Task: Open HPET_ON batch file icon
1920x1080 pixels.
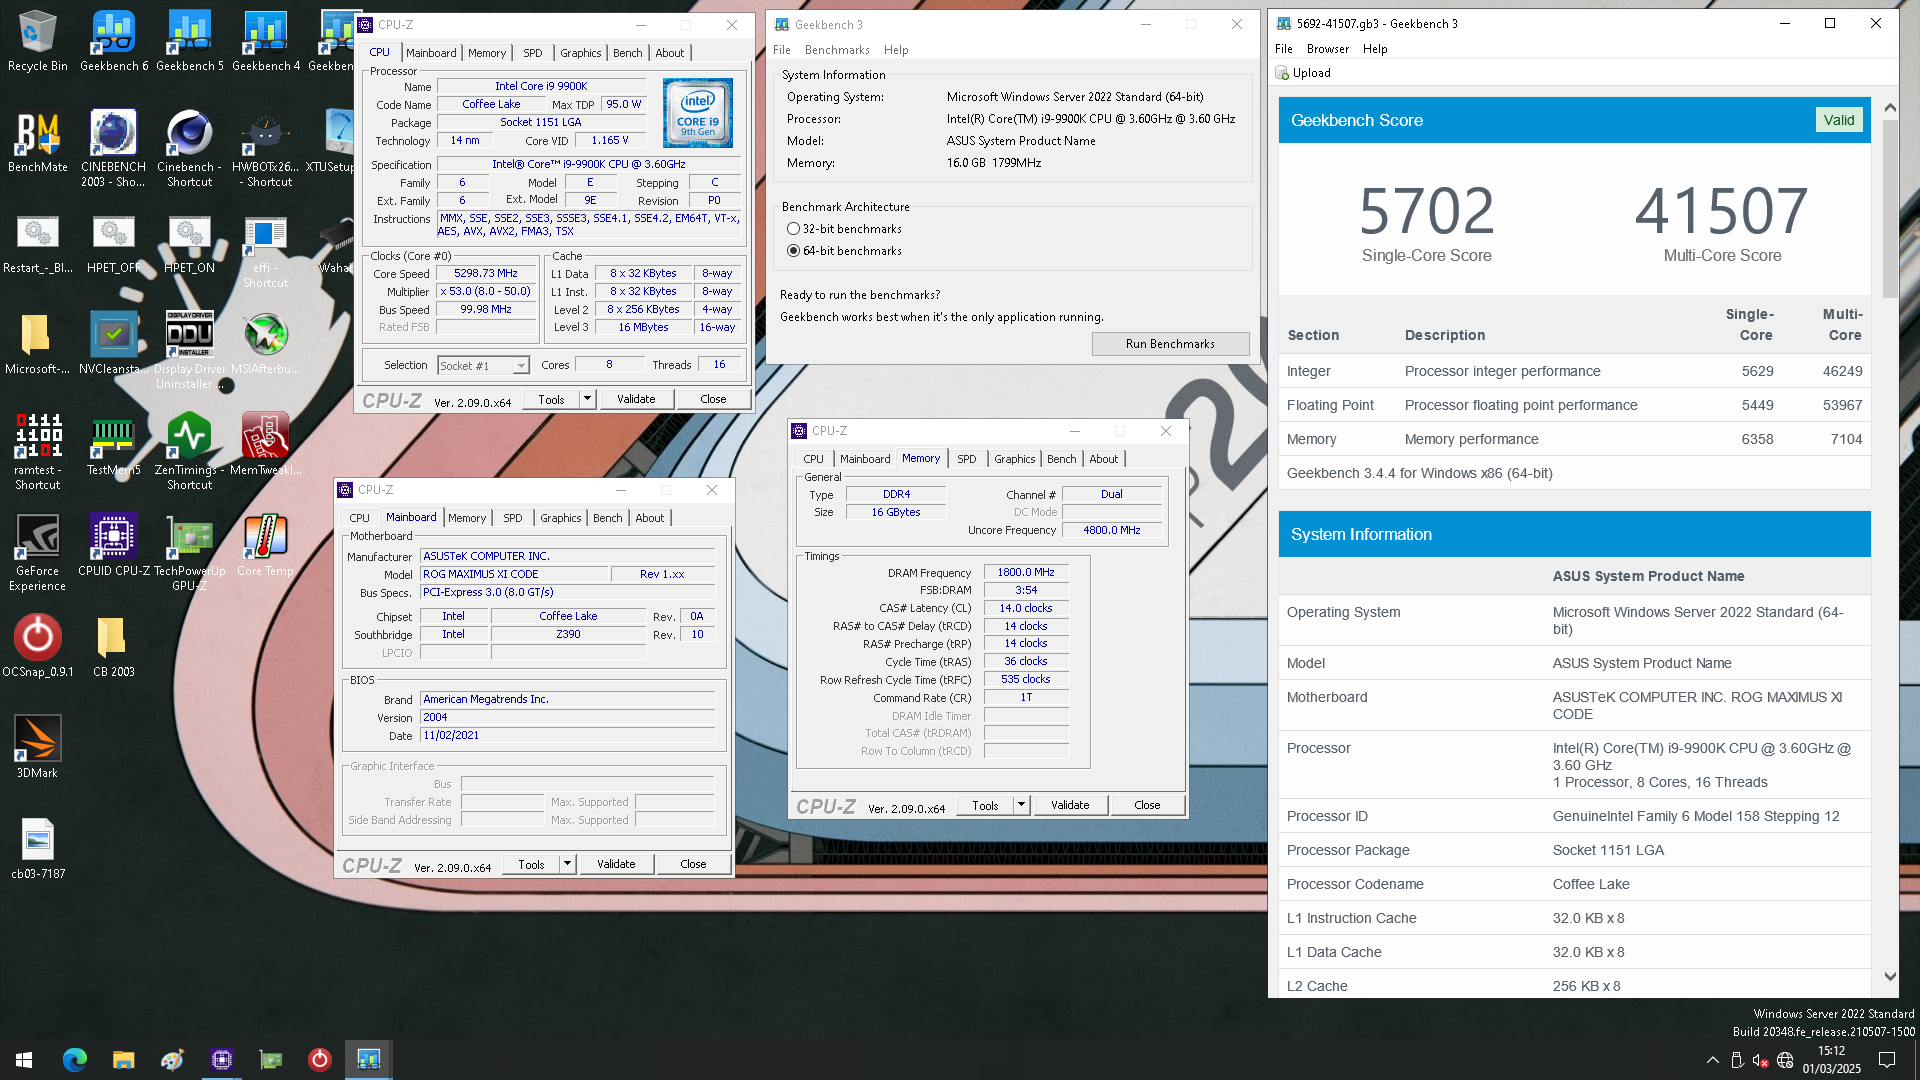Action: tap(190, 245)
